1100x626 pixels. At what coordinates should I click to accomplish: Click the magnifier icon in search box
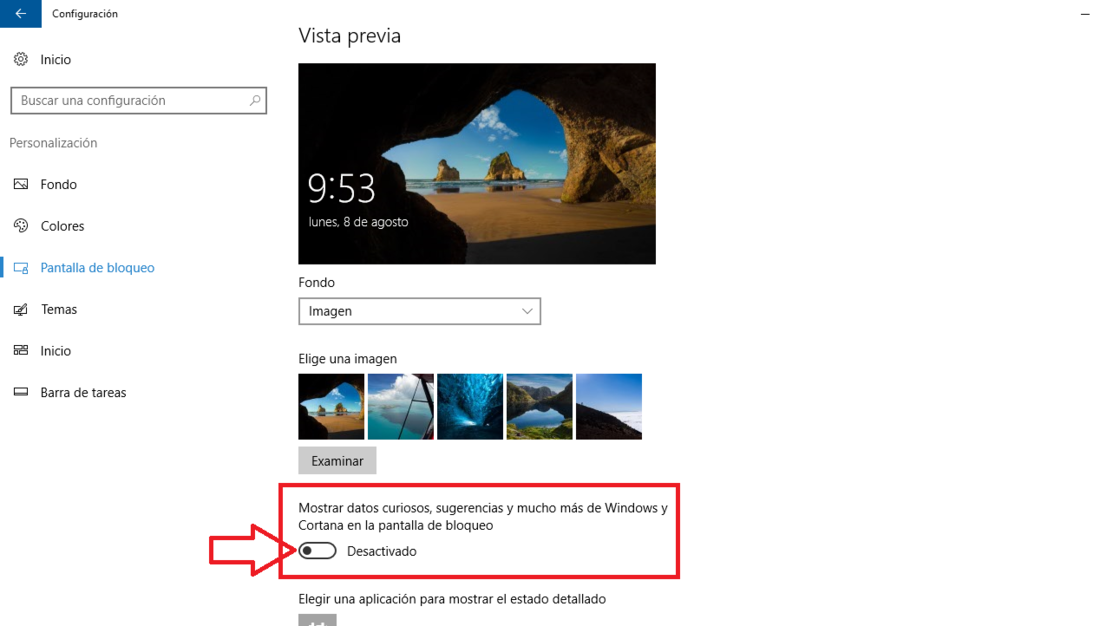point(255,100)
